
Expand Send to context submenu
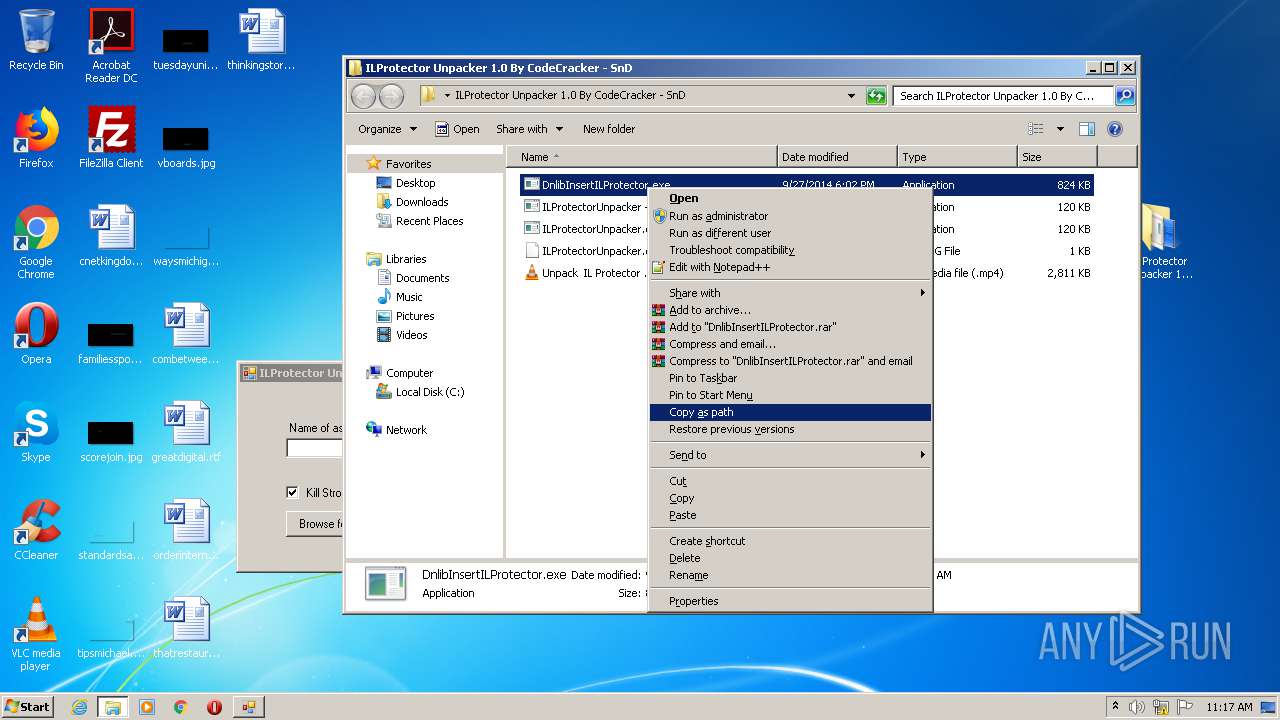(x=790, y=455)
